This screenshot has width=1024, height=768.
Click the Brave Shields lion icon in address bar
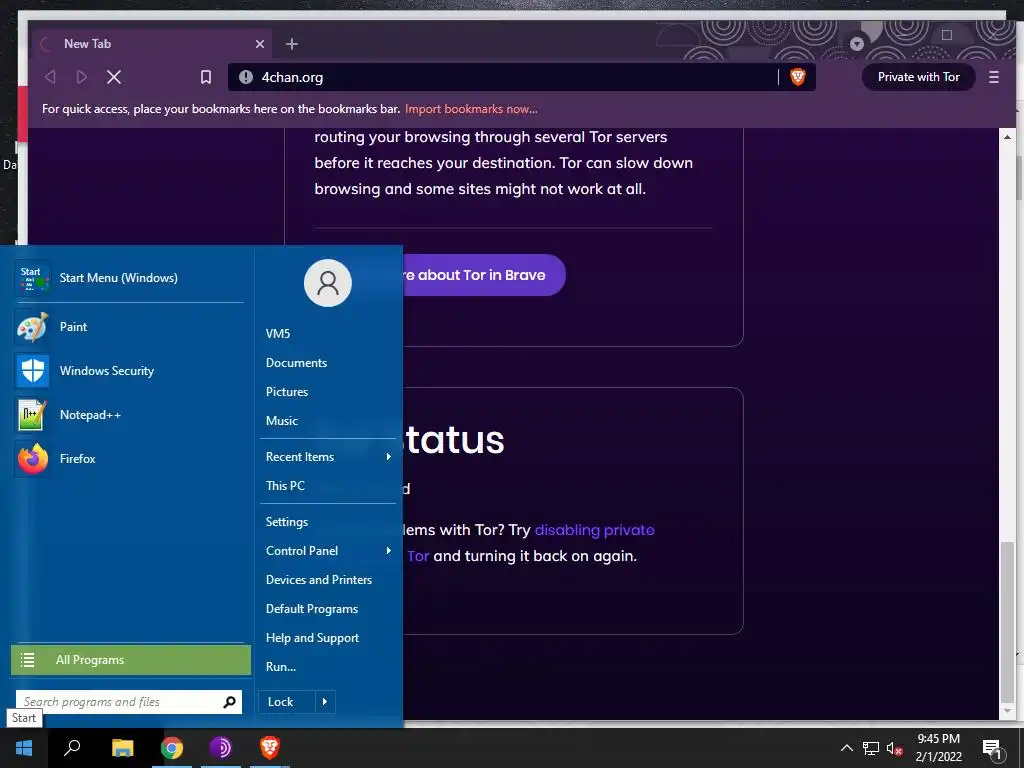[x=797, y=77]
